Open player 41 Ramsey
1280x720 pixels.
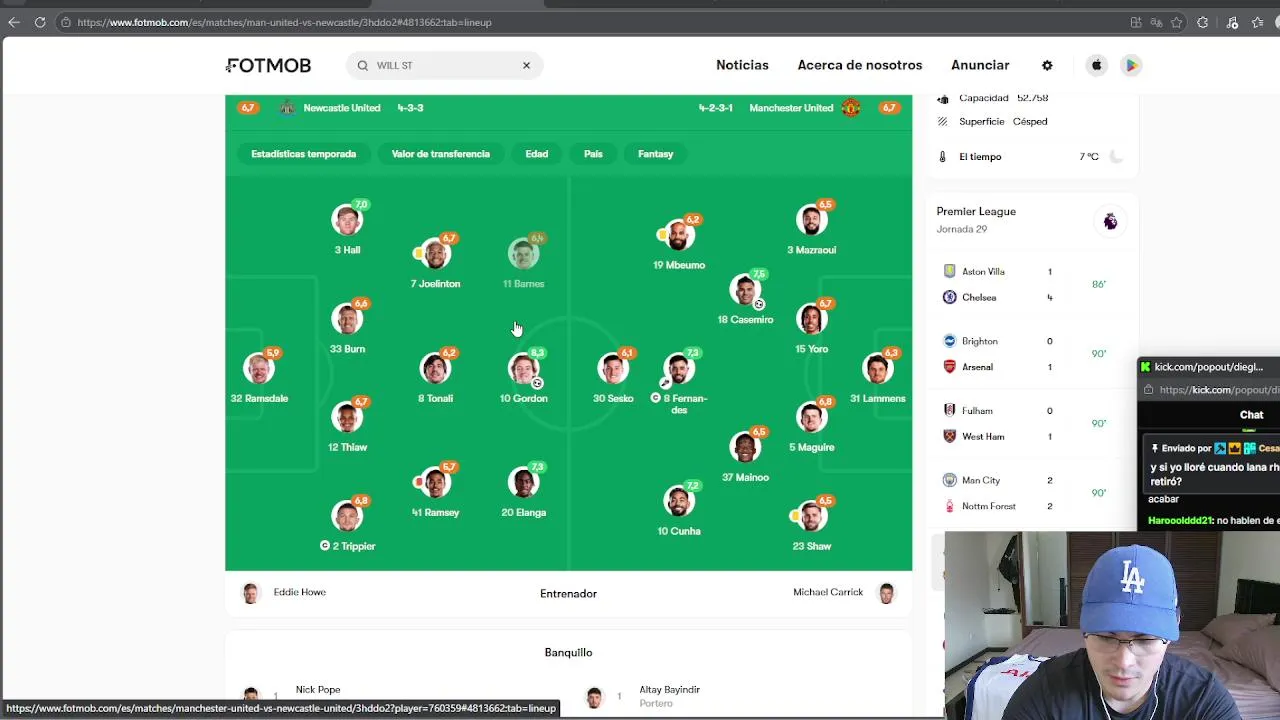435,490
